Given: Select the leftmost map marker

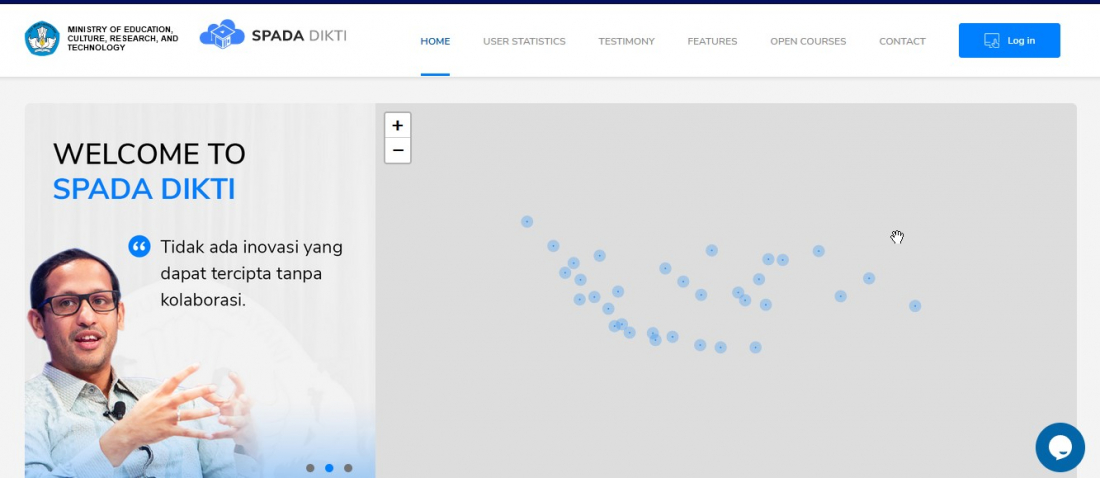Looking at the screenshot, I should click(527, 221).
